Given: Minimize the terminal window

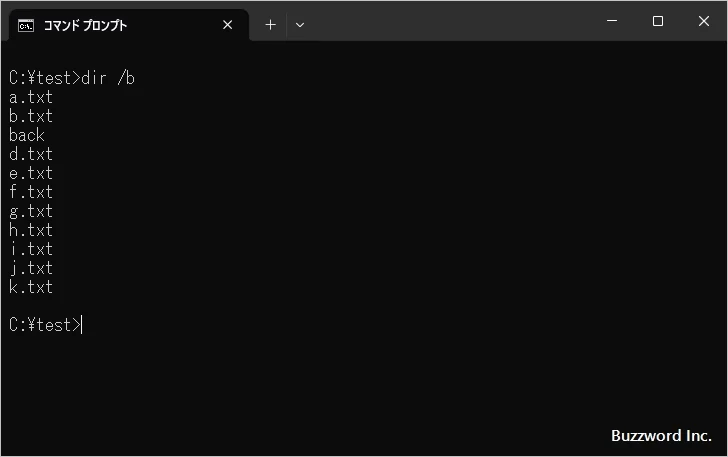Looking at the screenshot, I should (612, 21).
